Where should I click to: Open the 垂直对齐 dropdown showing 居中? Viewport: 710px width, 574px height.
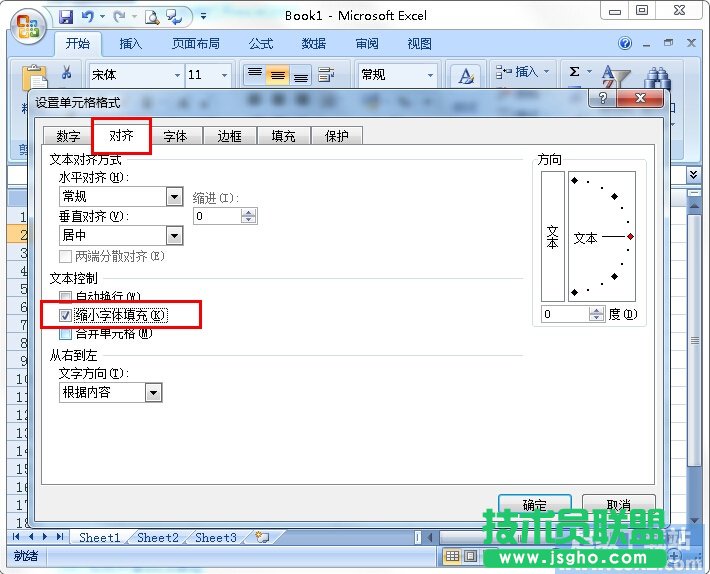174,236
